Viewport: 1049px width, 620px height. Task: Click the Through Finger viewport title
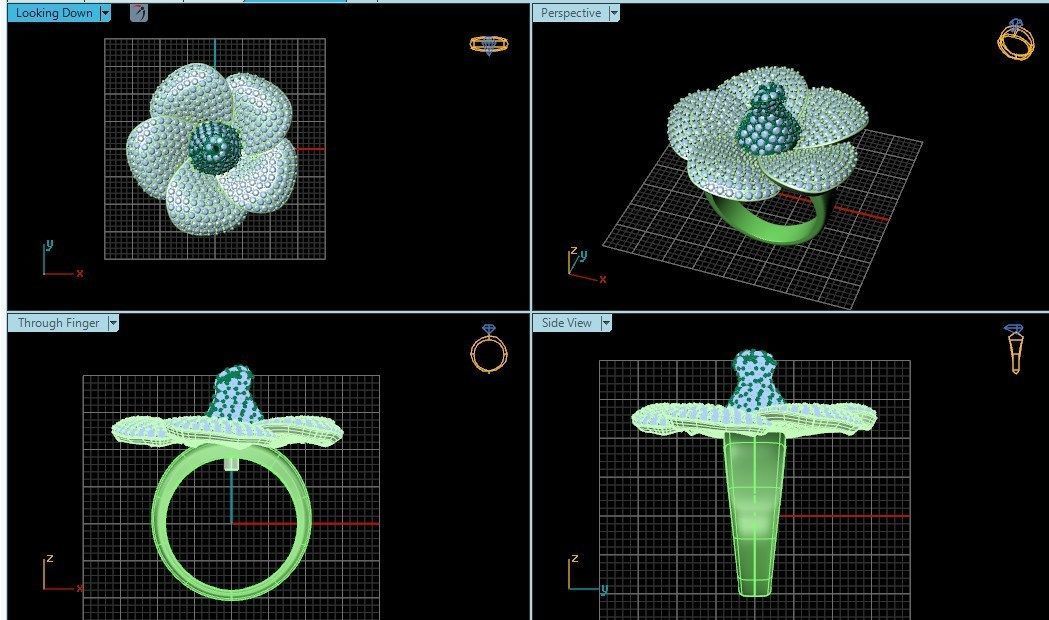point(58,323)
